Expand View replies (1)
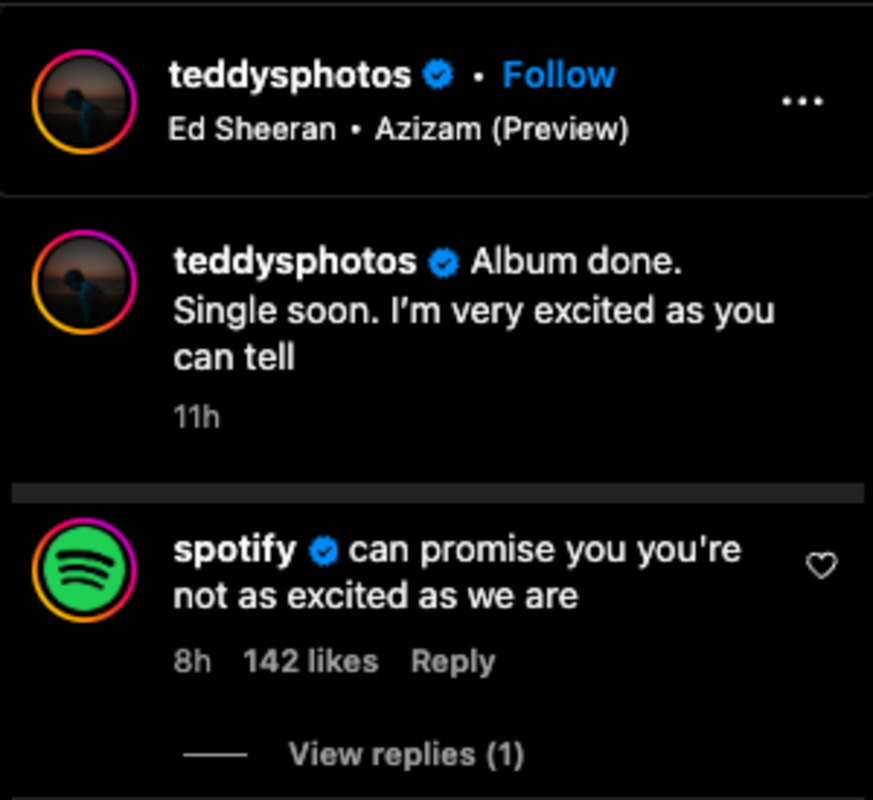This screenshot has width=873, height=800. [x=405, y=754]
